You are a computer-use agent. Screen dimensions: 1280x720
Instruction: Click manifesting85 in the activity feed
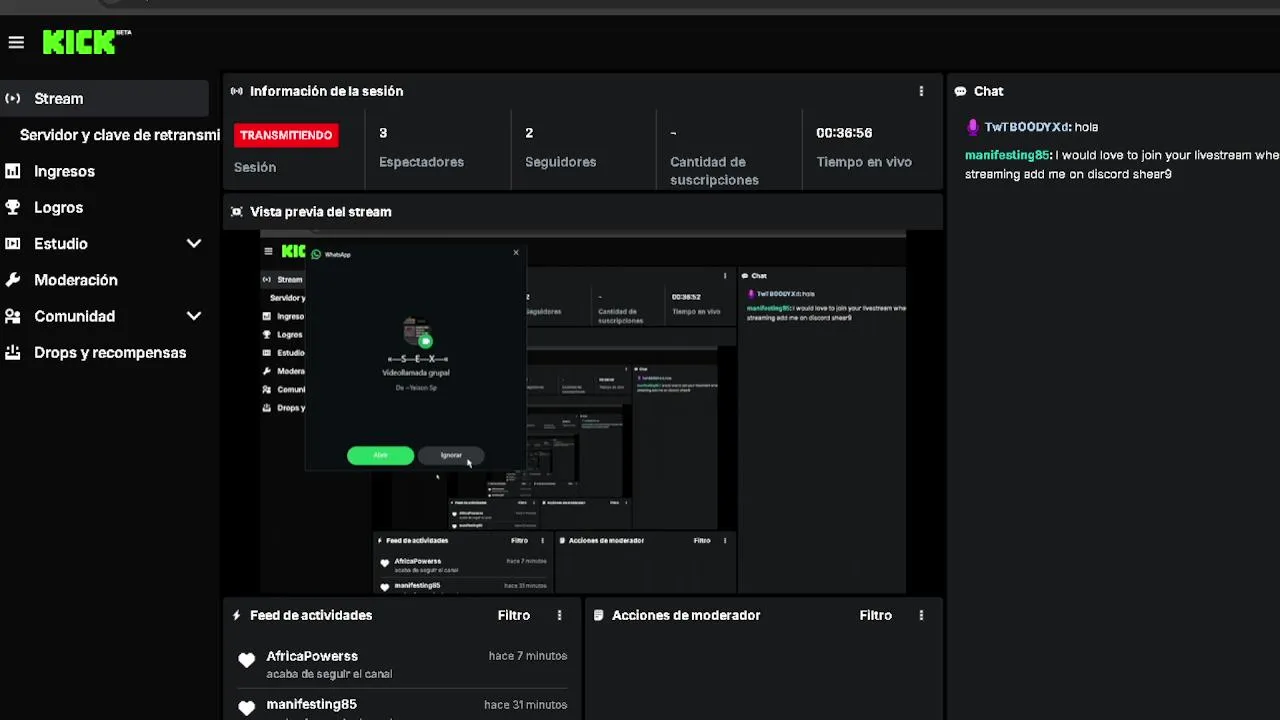[311, 704]
